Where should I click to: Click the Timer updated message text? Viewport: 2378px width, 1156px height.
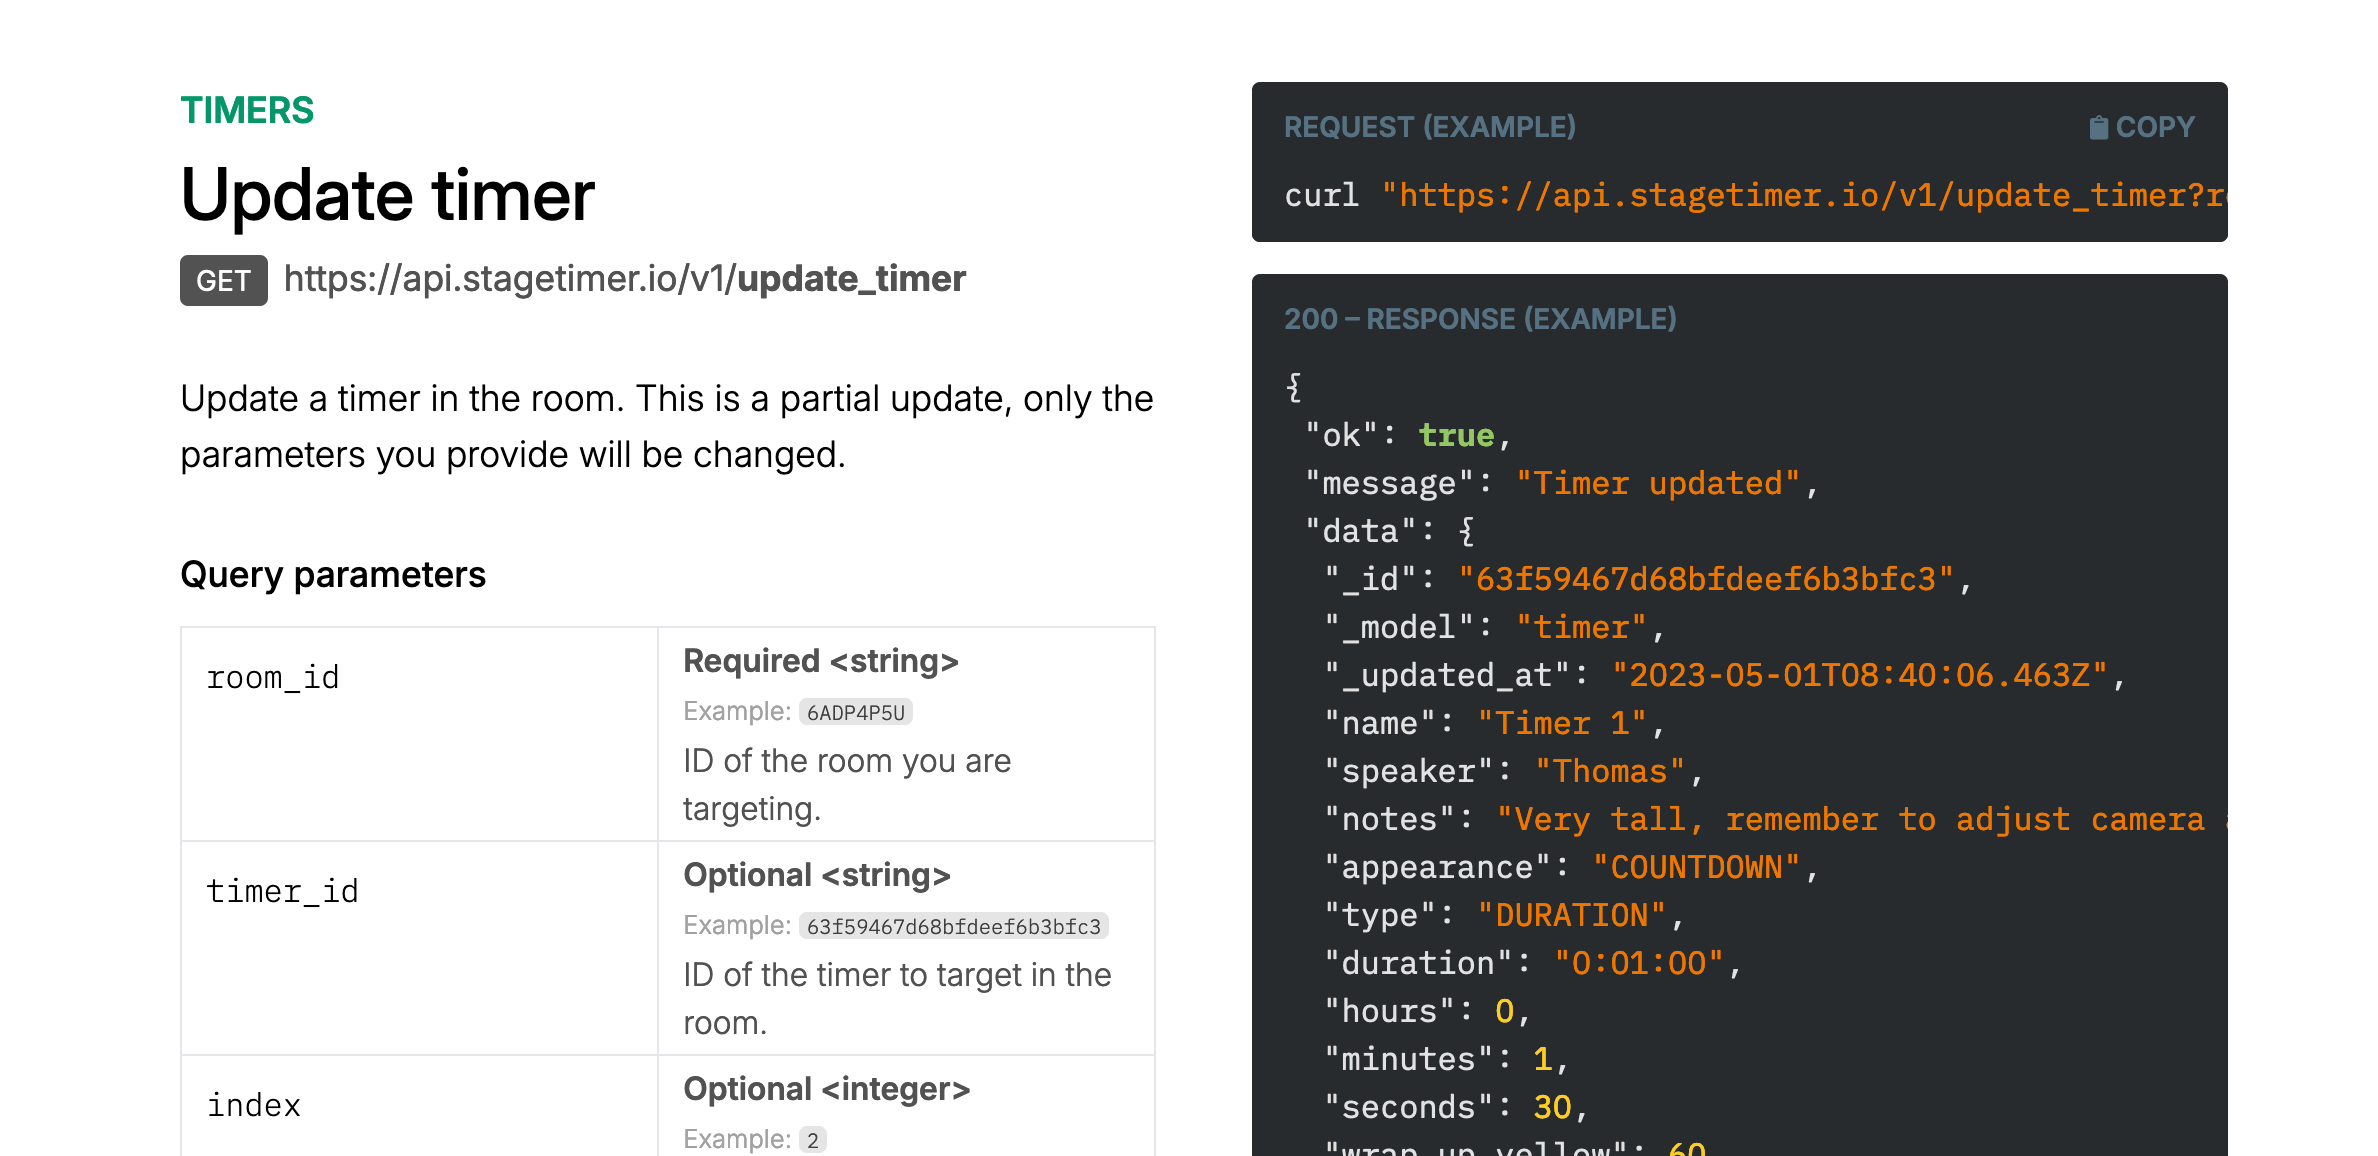(1663, 482)
